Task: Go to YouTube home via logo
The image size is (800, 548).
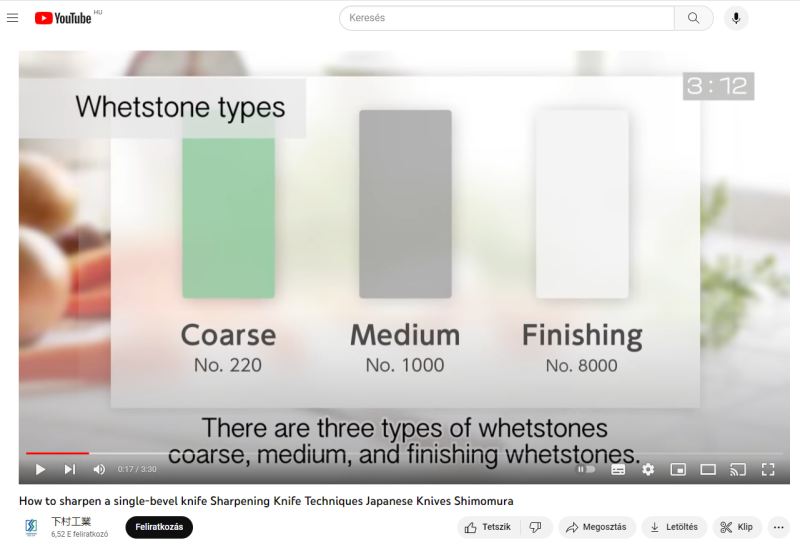Action: click(x=63, y=18)
